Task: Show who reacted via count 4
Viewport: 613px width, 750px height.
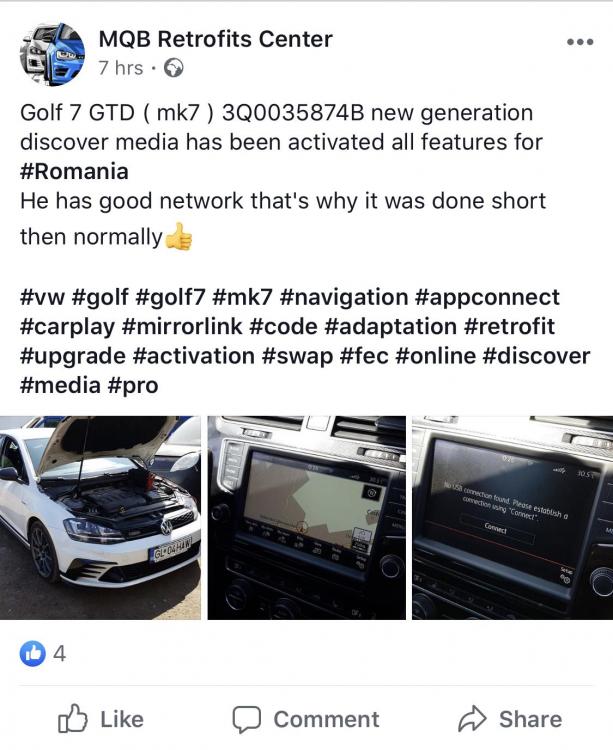Action: pyautogui.click(x=59, y=653)
